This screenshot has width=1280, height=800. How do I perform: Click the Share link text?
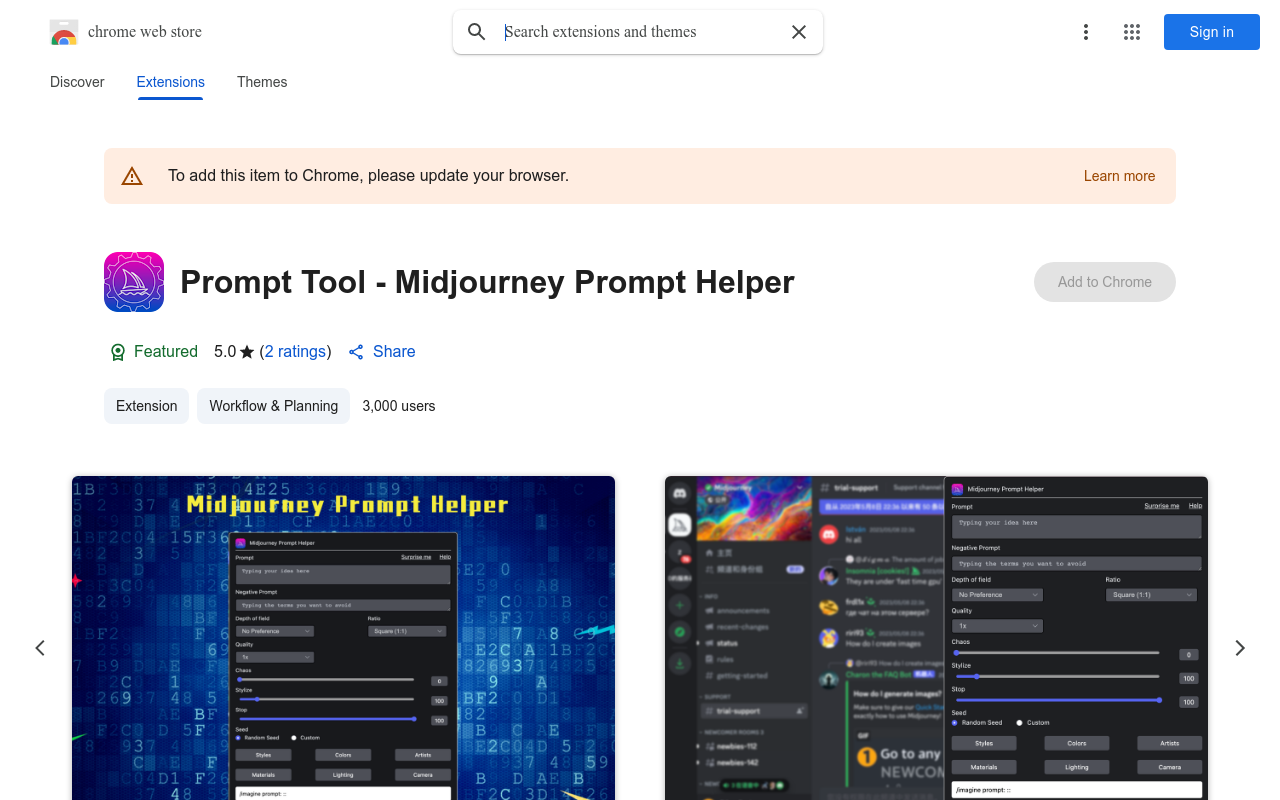[394, 352]
